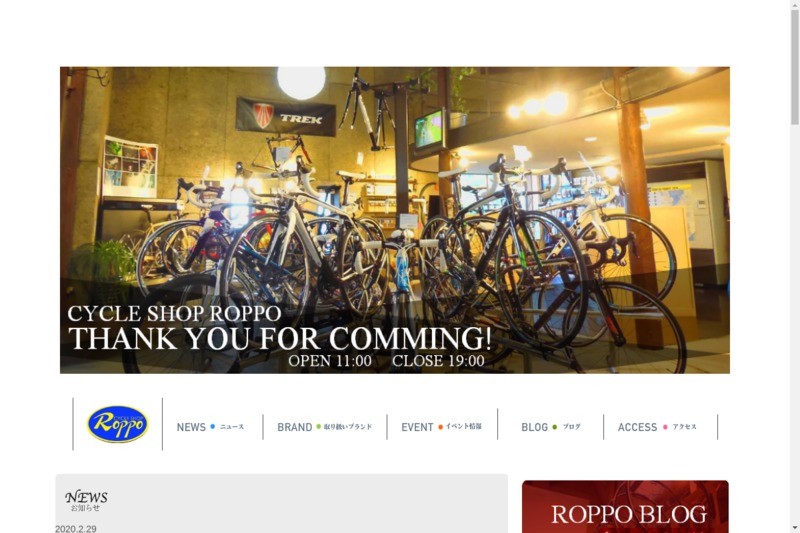The width and height of the screenshot is (800, 533).
Task: Click the main bike shop hero image
Action: point(395,220)
